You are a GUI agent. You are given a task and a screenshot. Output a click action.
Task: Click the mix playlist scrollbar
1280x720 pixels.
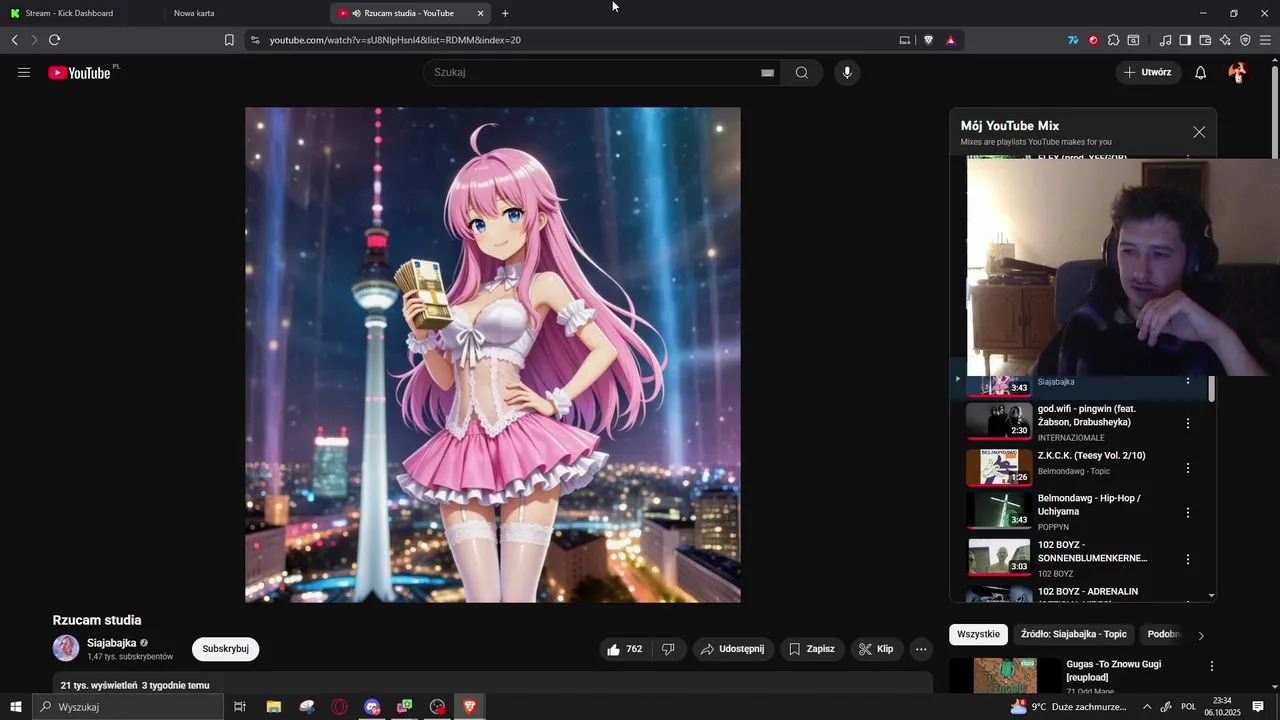[1212, 389]
